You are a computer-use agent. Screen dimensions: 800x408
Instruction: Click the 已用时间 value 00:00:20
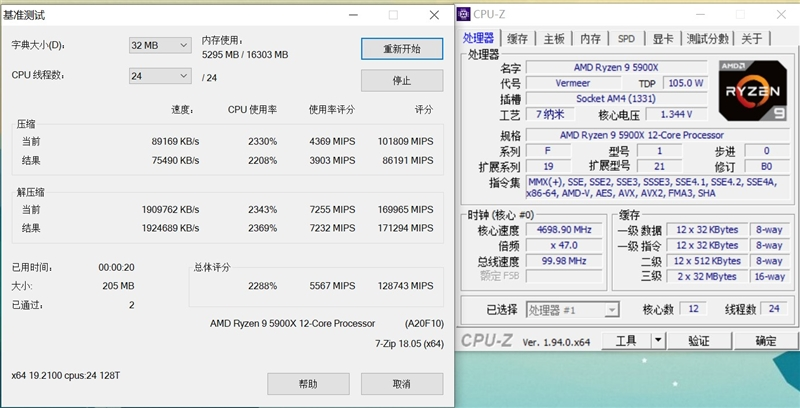116,267
